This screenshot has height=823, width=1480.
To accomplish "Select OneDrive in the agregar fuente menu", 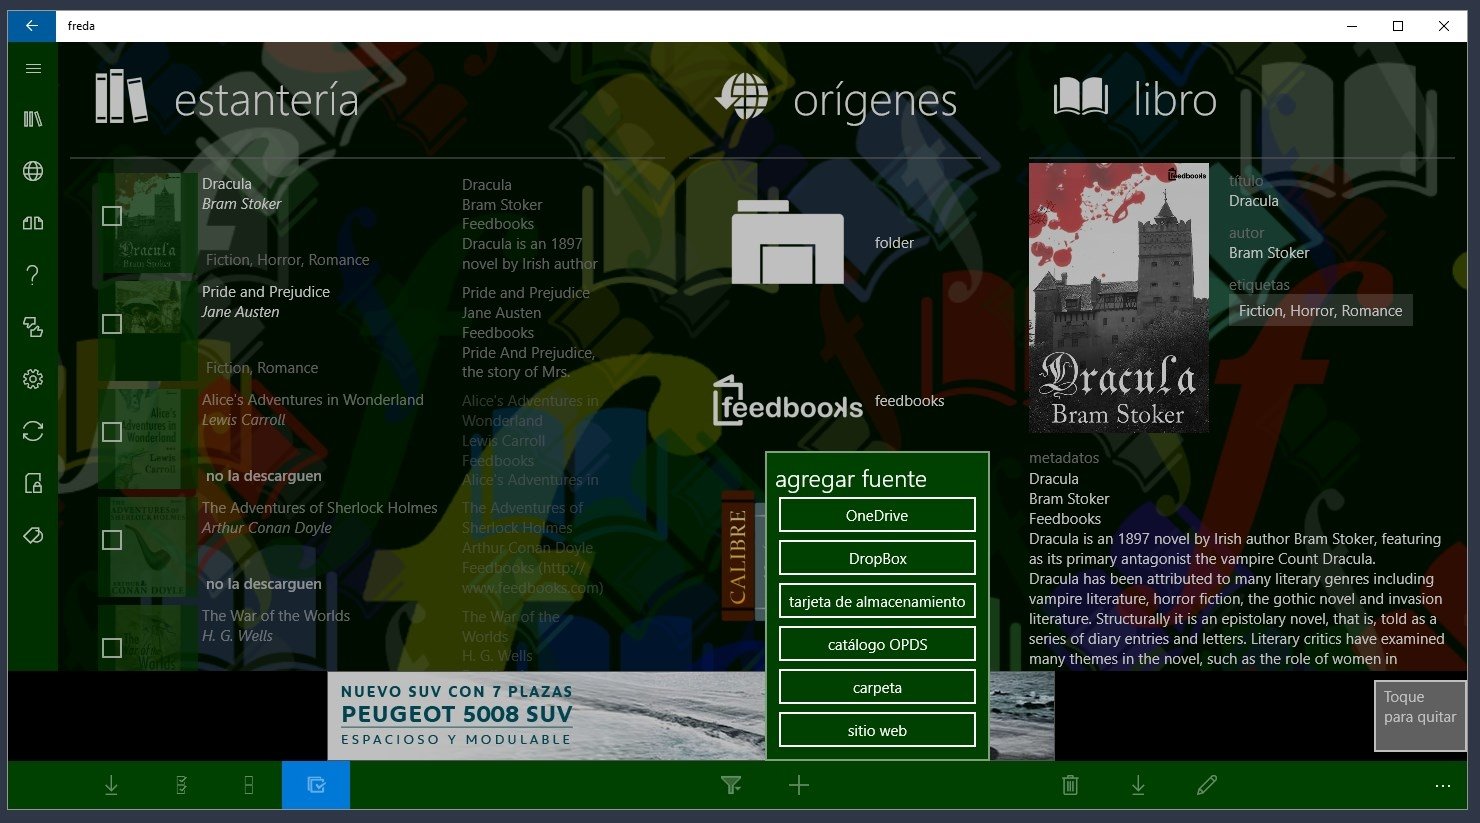I will tap(877, 515).
